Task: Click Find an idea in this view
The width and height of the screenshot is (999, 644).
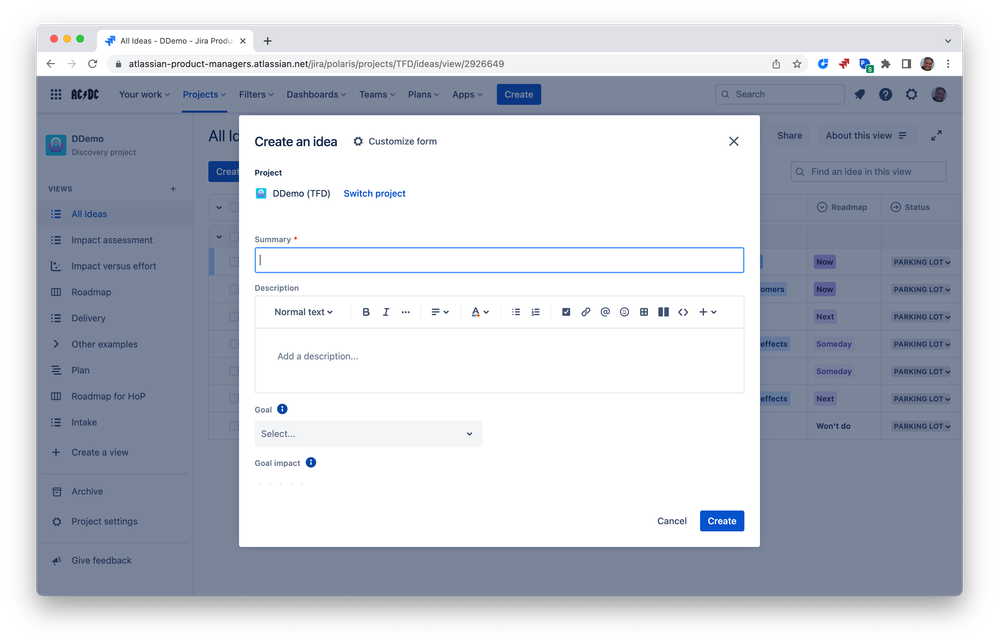Action: tap(868, 171)
